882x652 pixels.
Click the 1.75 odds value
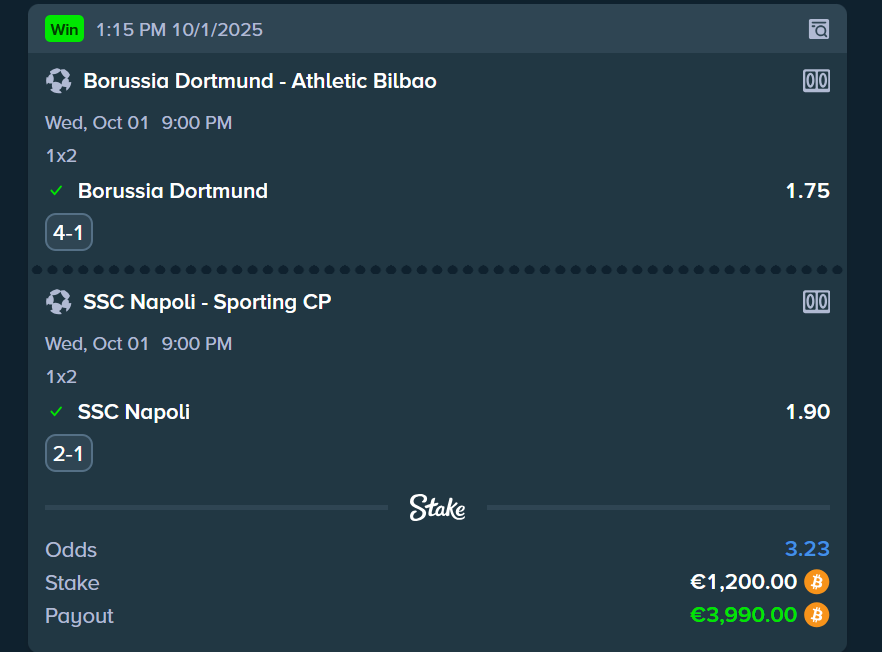807,191
